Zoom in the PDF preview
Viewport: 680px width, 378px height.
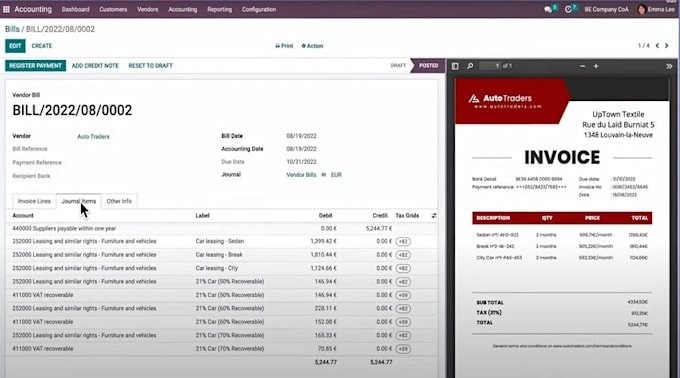tap(596, 66)
